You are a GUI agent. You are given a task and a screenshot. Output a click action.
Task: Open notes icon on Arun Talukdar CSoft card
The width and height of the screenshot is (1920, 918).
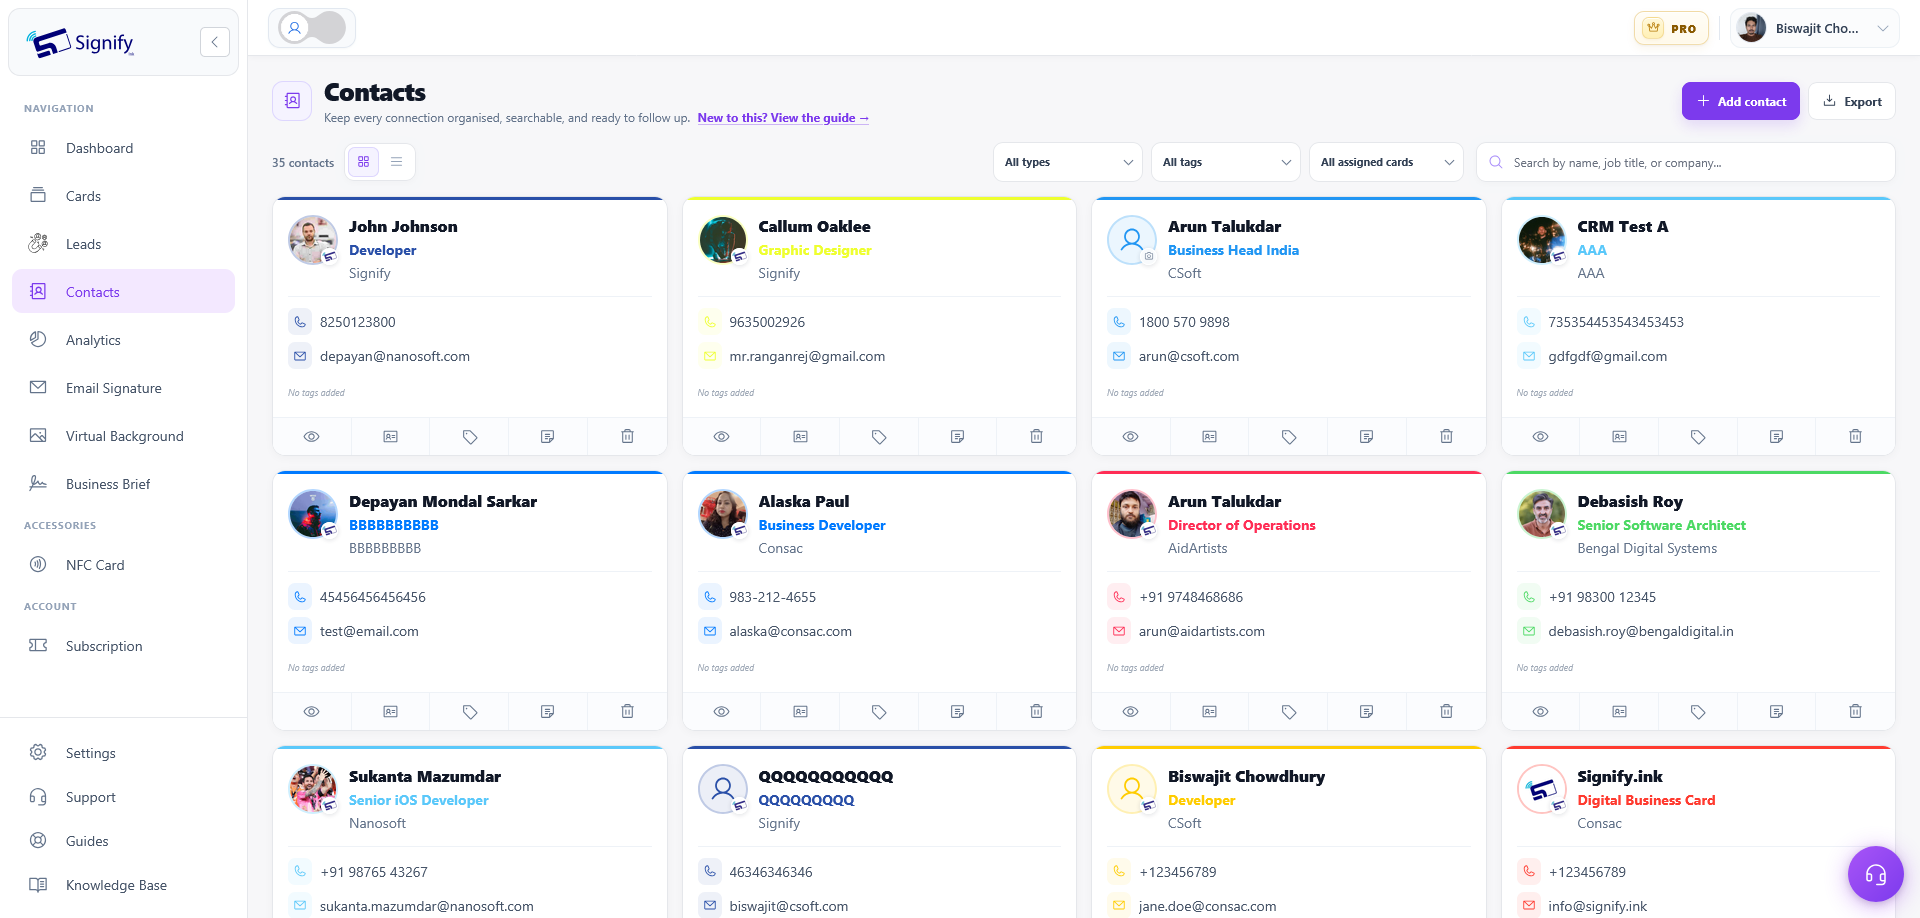click(x=1367, y=436)
